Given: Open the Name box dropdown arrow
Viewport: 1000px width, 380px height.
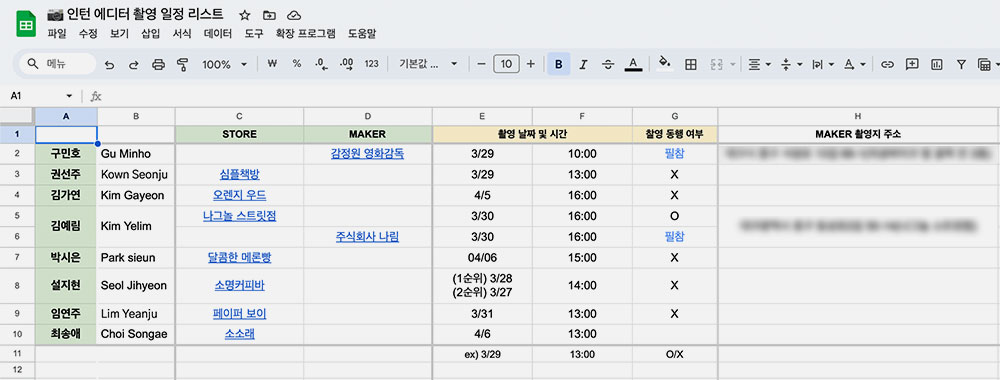Looking at the screenshot, I should tap(69, 96).
